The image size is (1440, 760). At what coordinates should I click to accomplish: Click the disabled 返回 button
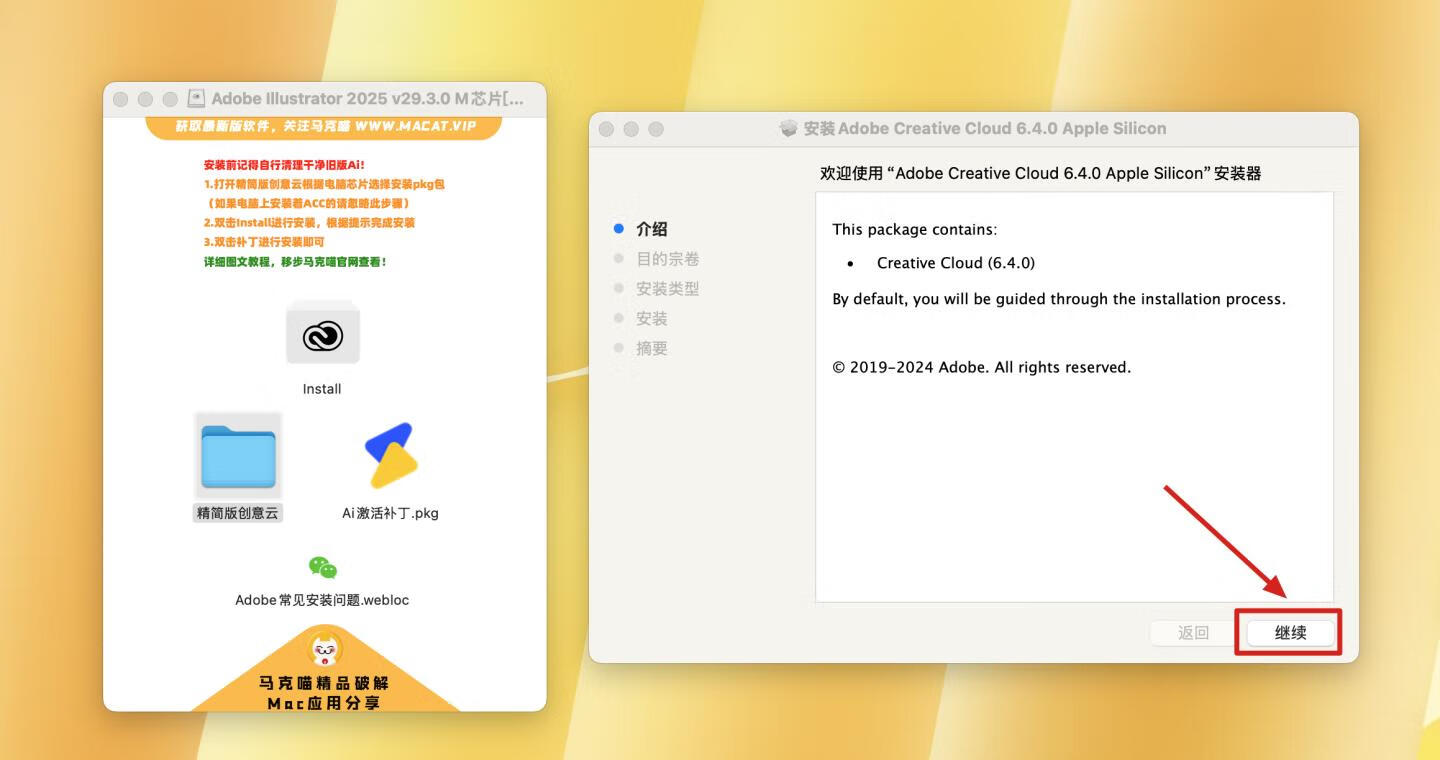click(x=1193, y=632)
